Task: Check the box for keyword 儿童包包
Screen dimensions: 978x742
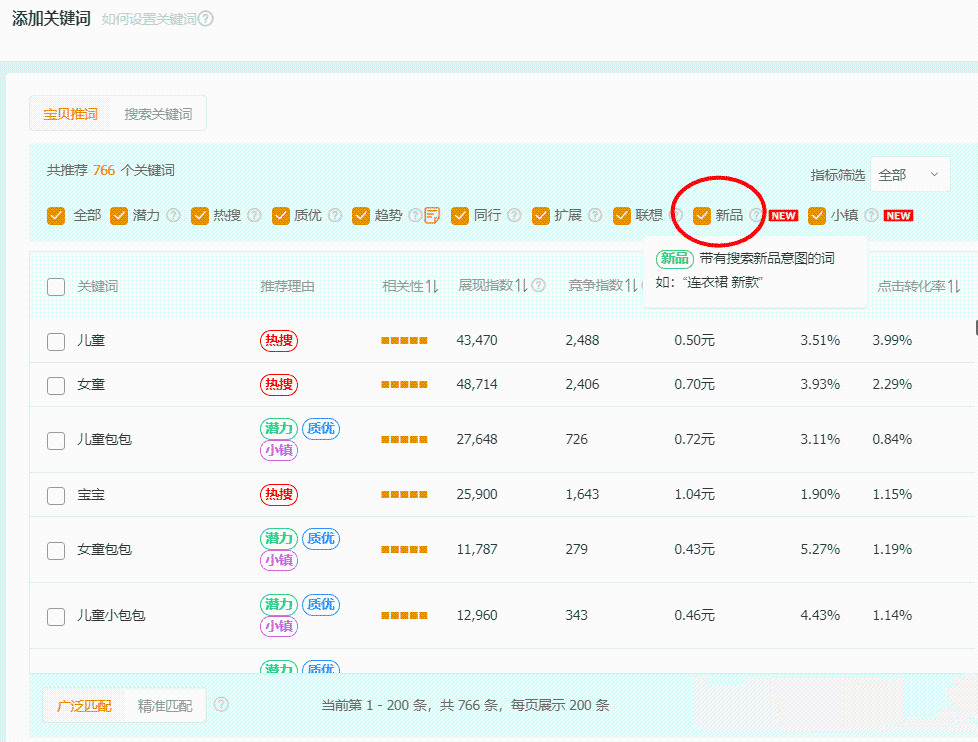Action: pos(56,440)
